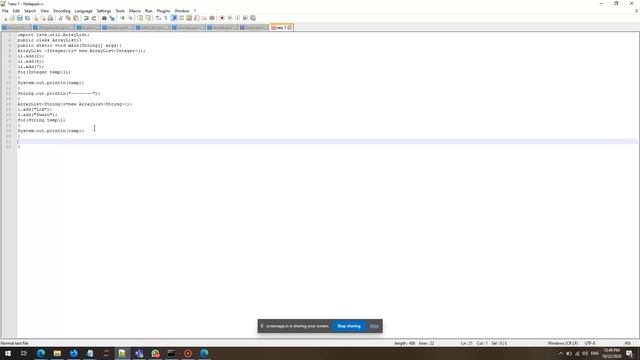Screen dimensions: 640x360
Task: Close the 'new 1' tab
Action: pos(290,27)
